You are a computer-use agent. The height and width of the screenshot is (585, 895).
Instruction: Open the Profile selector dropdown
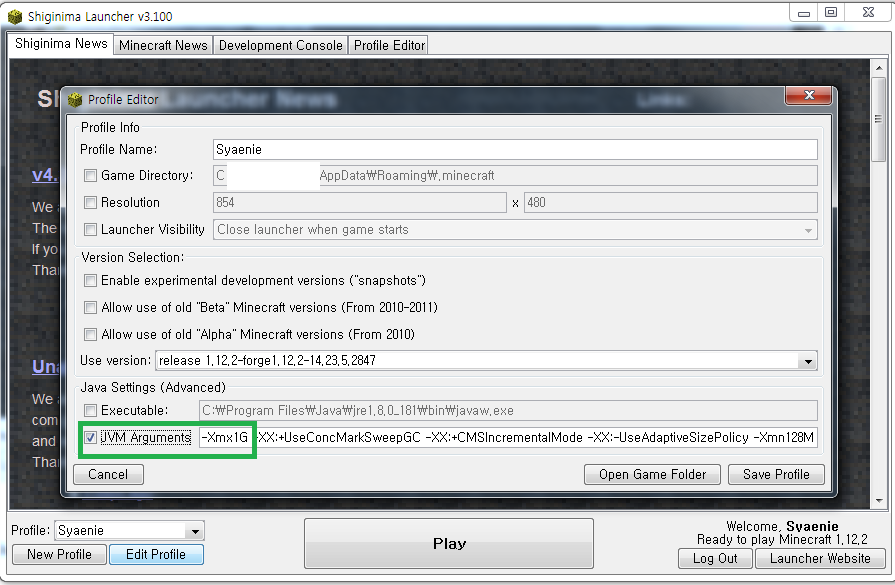(195, 531)
